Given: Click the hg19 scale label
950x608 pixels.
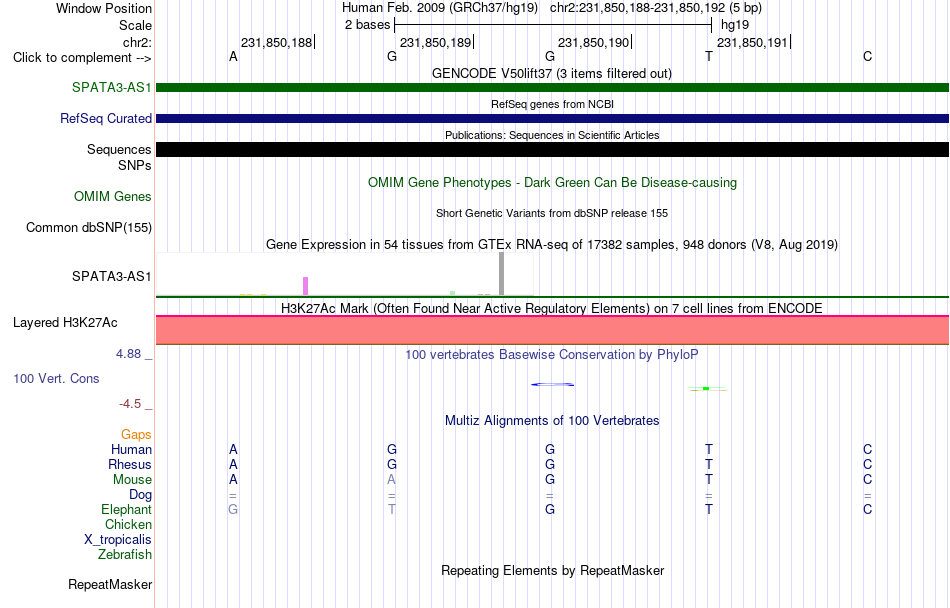Looking at the screenshot, I should click(x=735, y=25).
